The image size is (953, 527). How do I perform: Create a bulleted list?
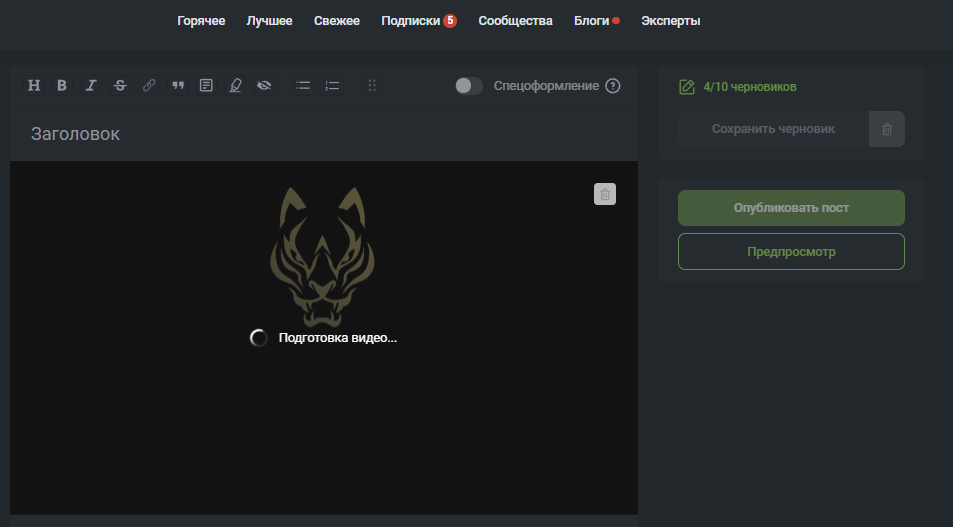pyautogui.click(x=303, y=86)
